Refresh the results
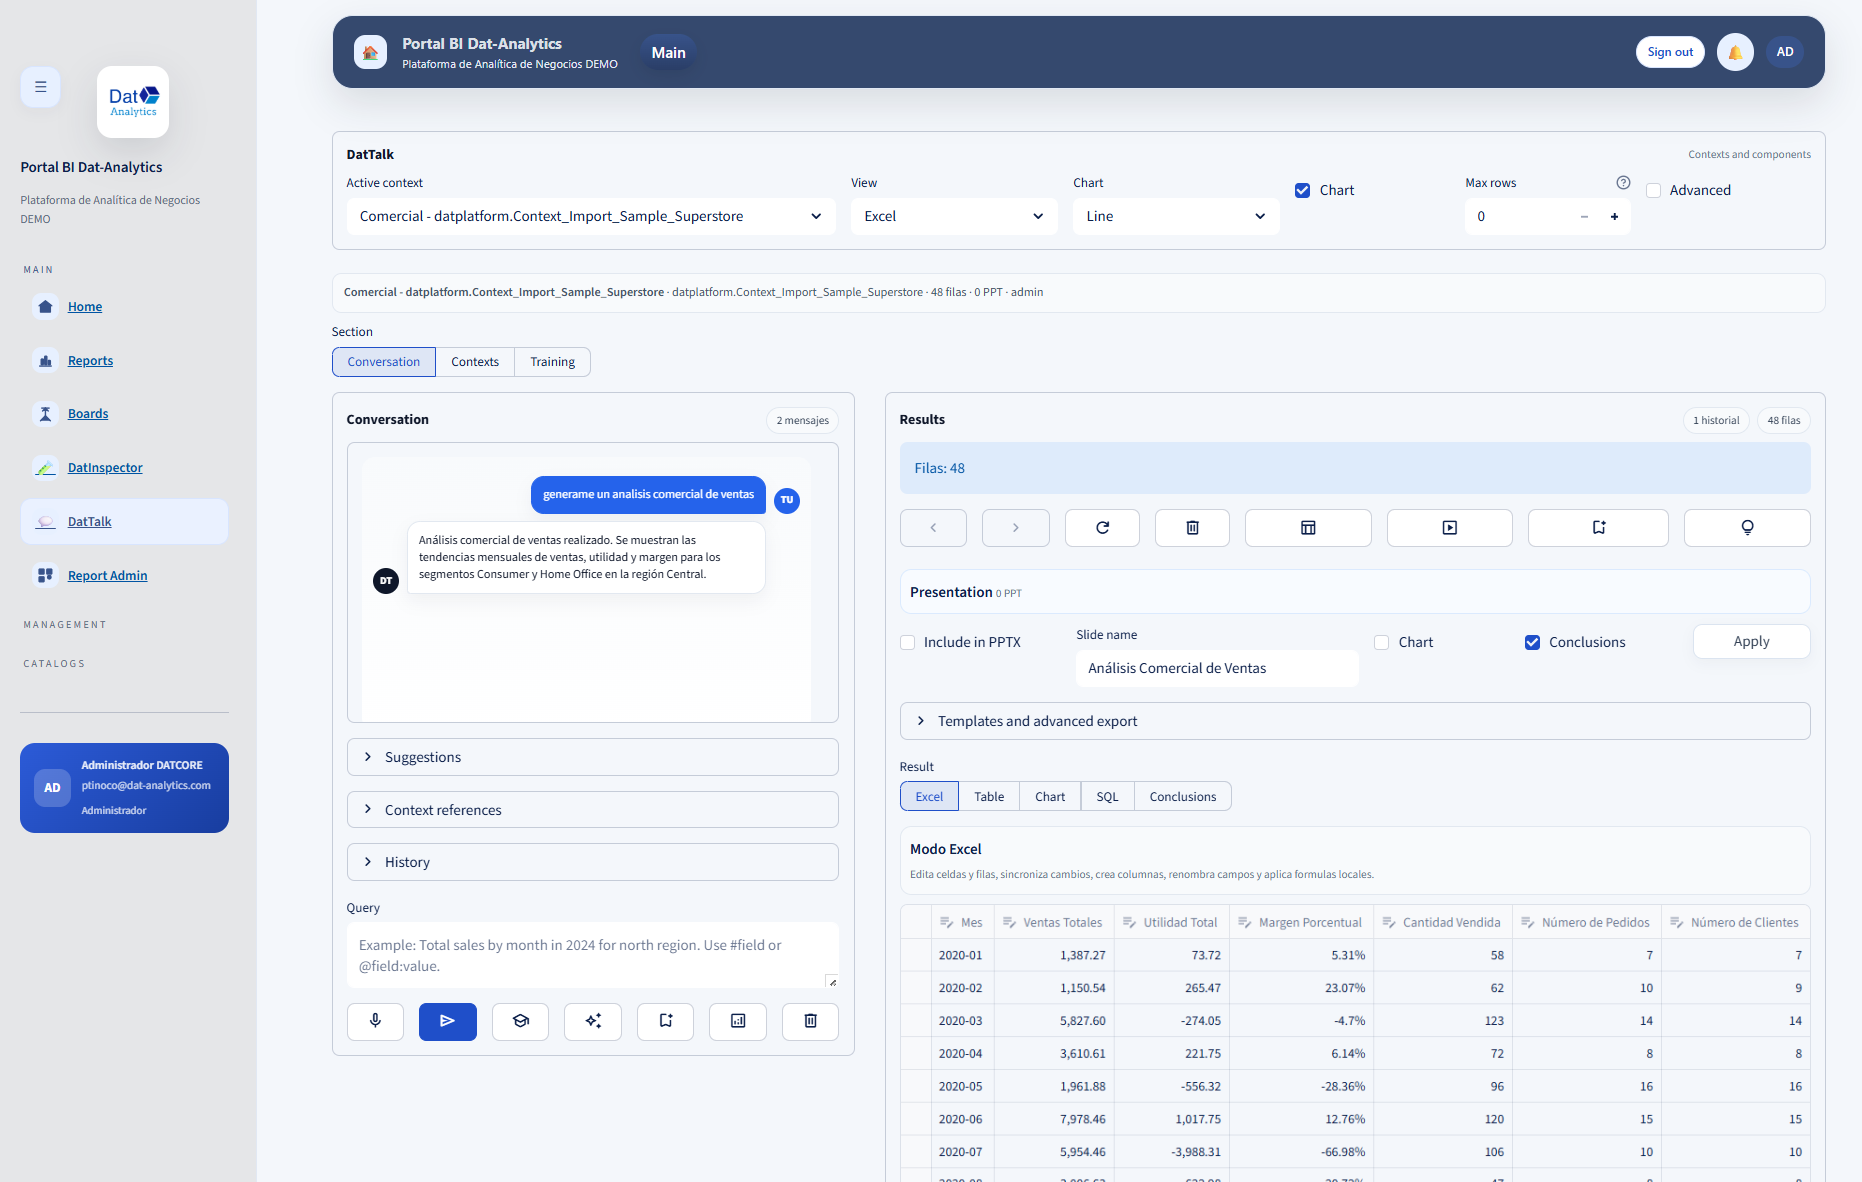 [x=1102, y=528]
